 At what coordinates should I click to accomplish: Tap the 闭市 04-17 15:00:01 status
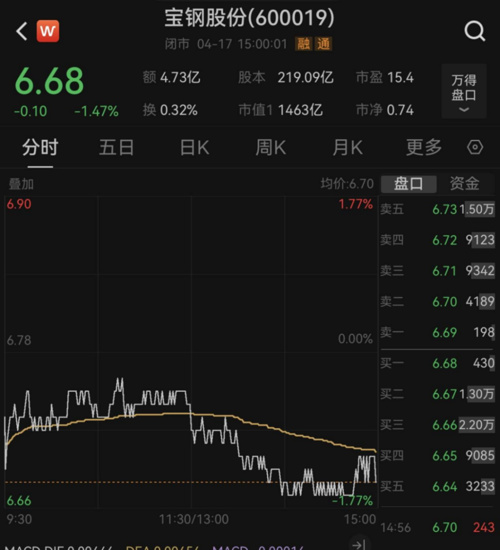click(226, 44)
